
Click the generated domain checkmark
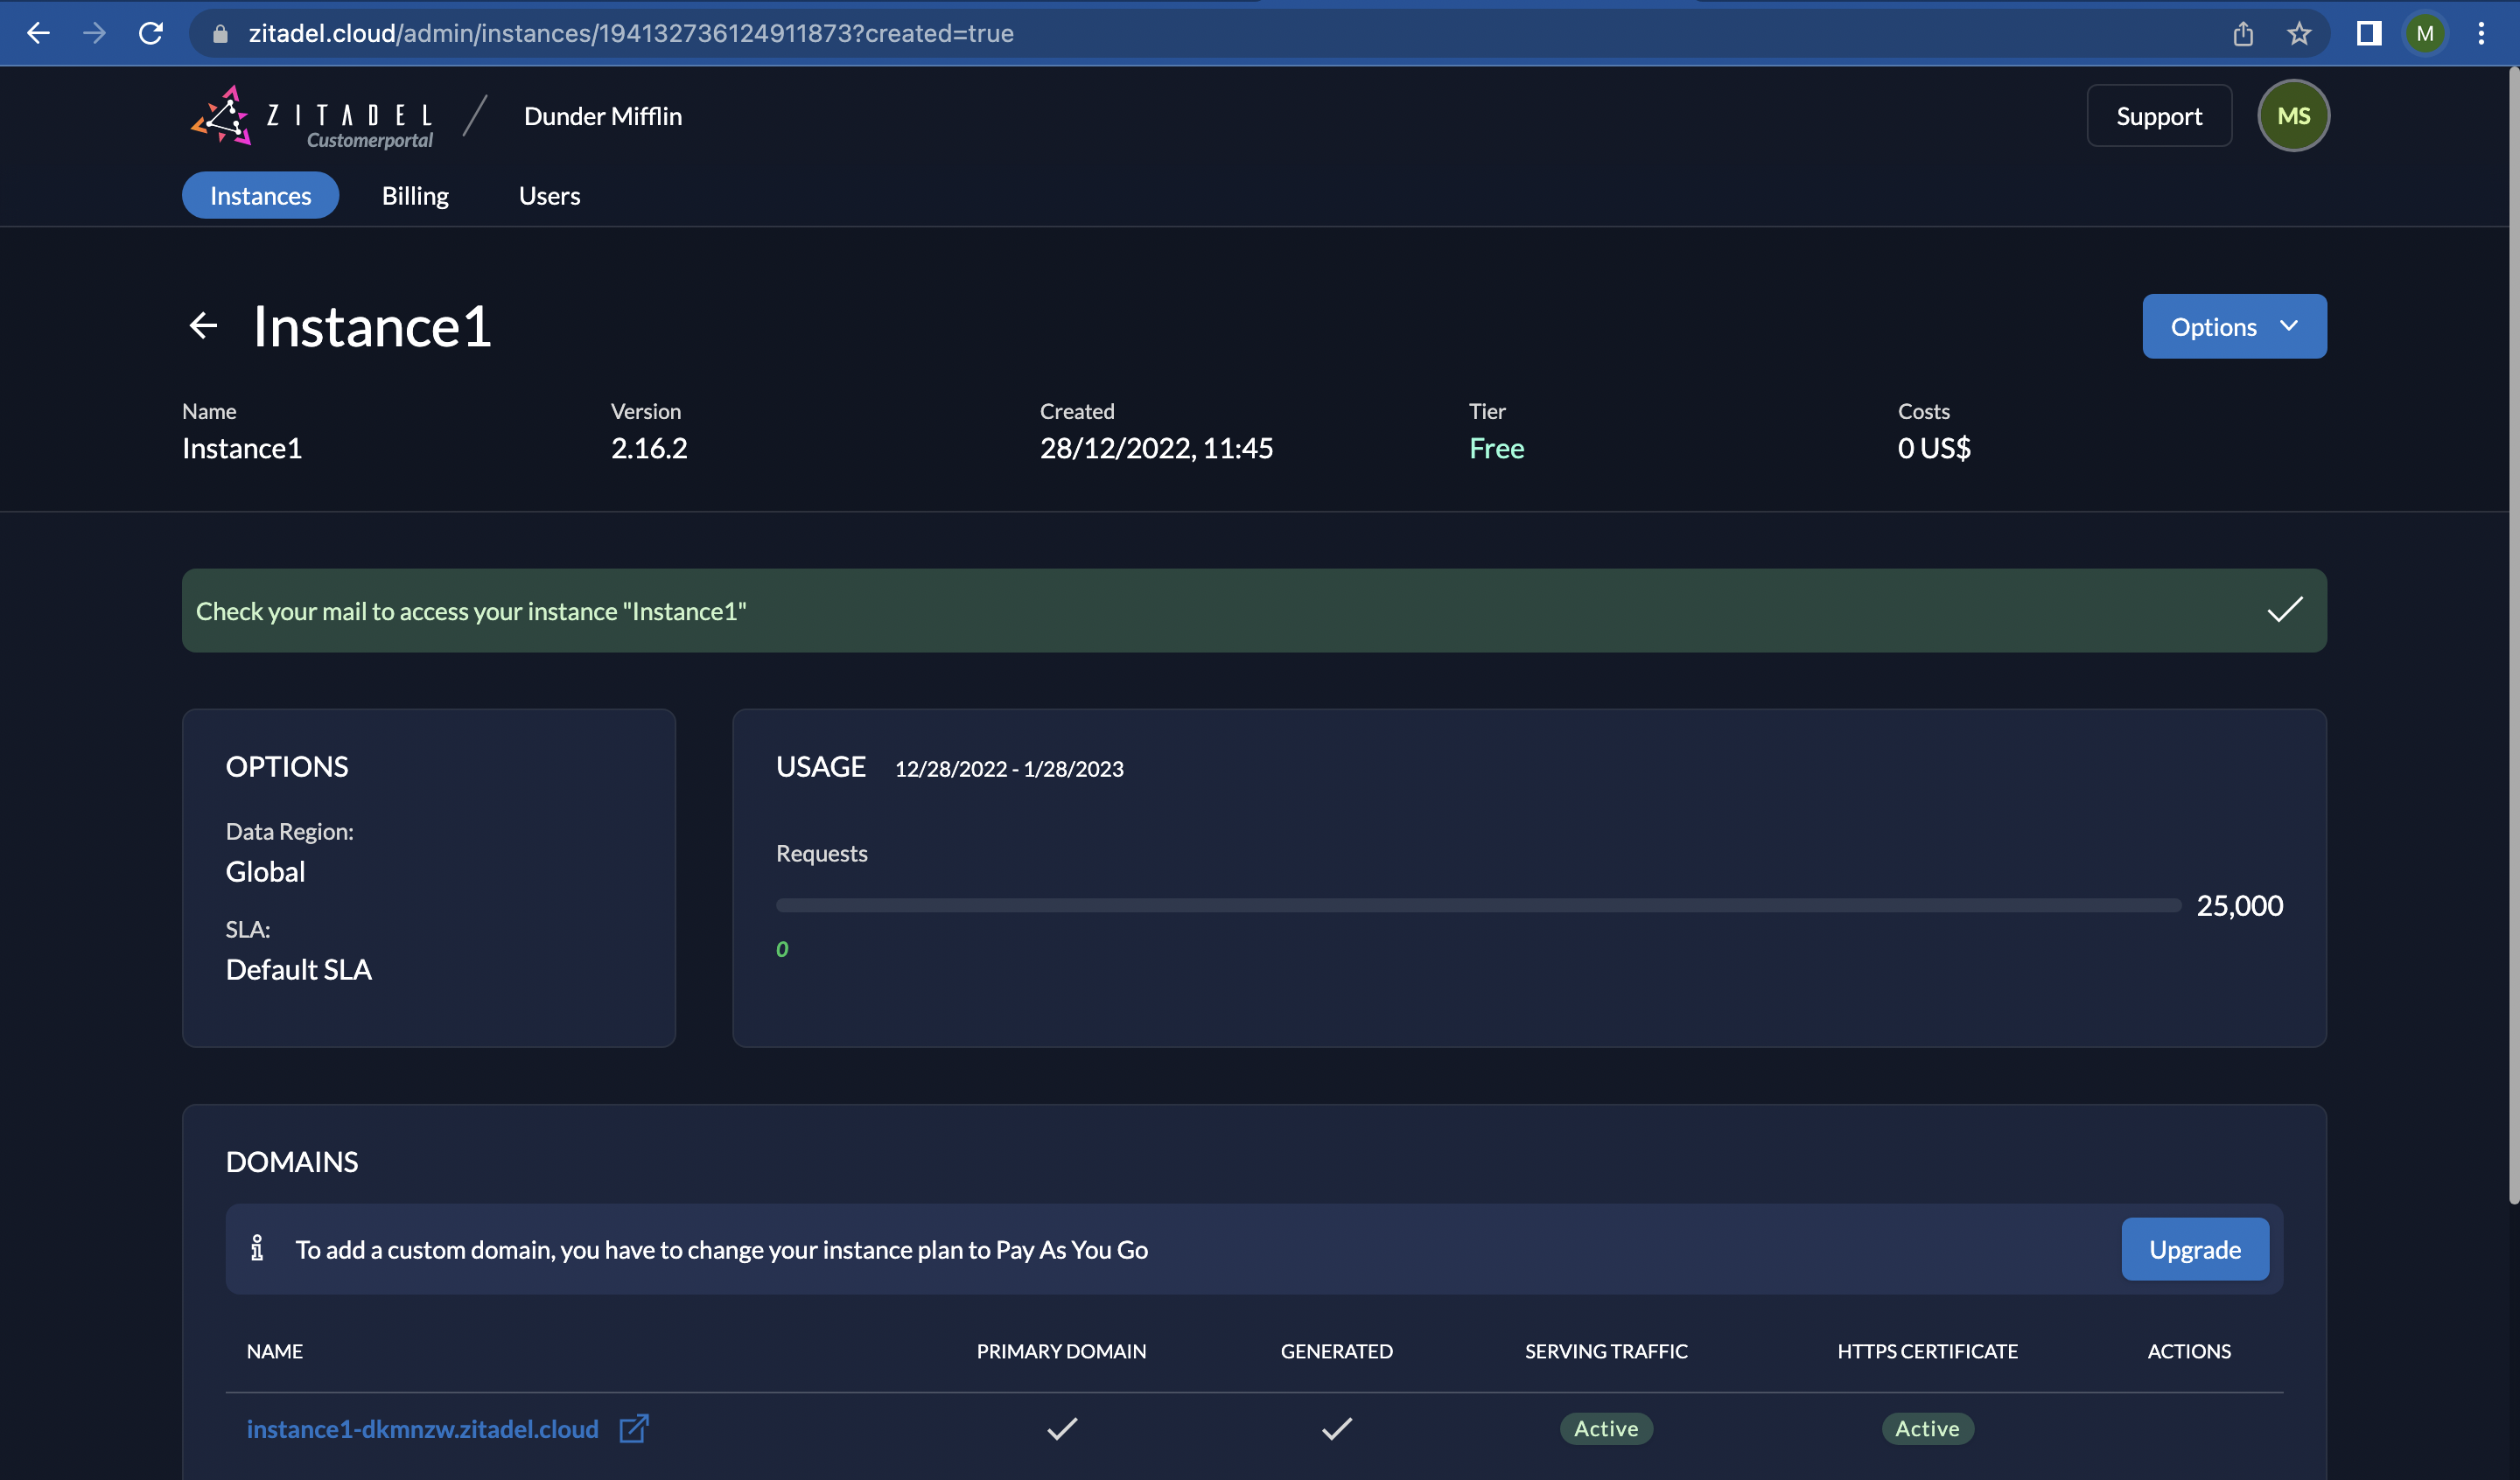pyautogui.click(x=1336, y=1428)
